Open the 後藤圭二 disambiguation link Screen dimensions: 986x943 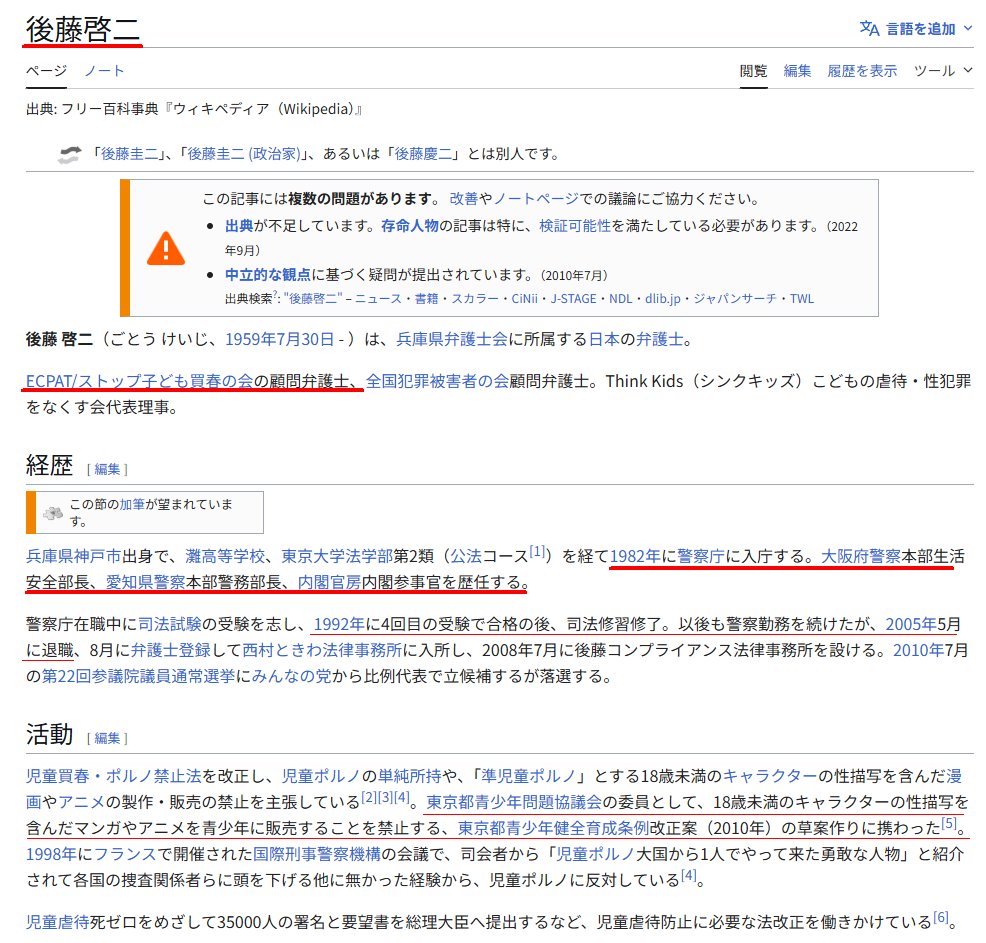pyautogui.click(x=130, y=154)
